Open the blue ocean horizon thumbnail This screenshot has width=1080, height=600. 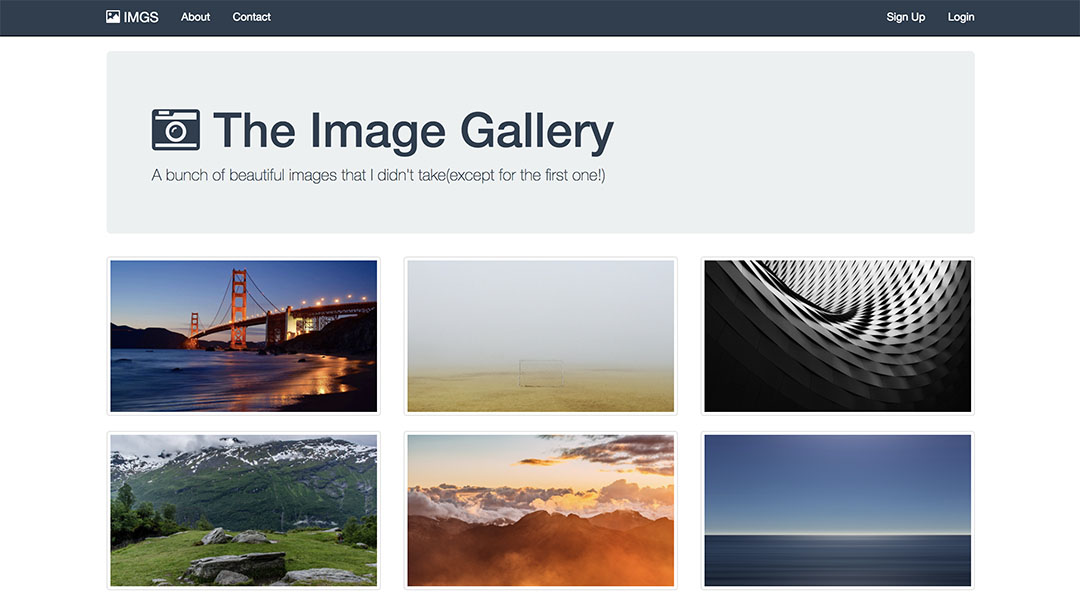pos(837,510)
